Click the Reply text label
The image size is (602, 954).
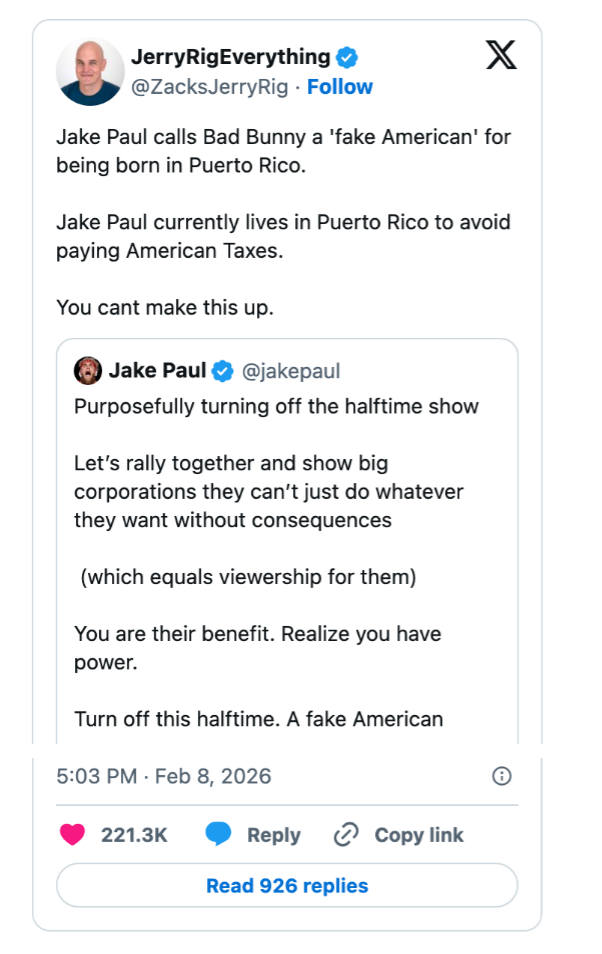[274, 835]
